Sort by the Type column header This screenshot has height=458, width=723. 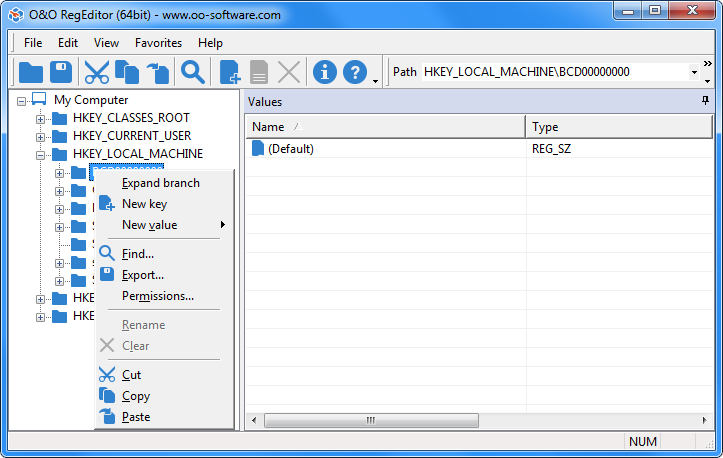tap(619, 127)
